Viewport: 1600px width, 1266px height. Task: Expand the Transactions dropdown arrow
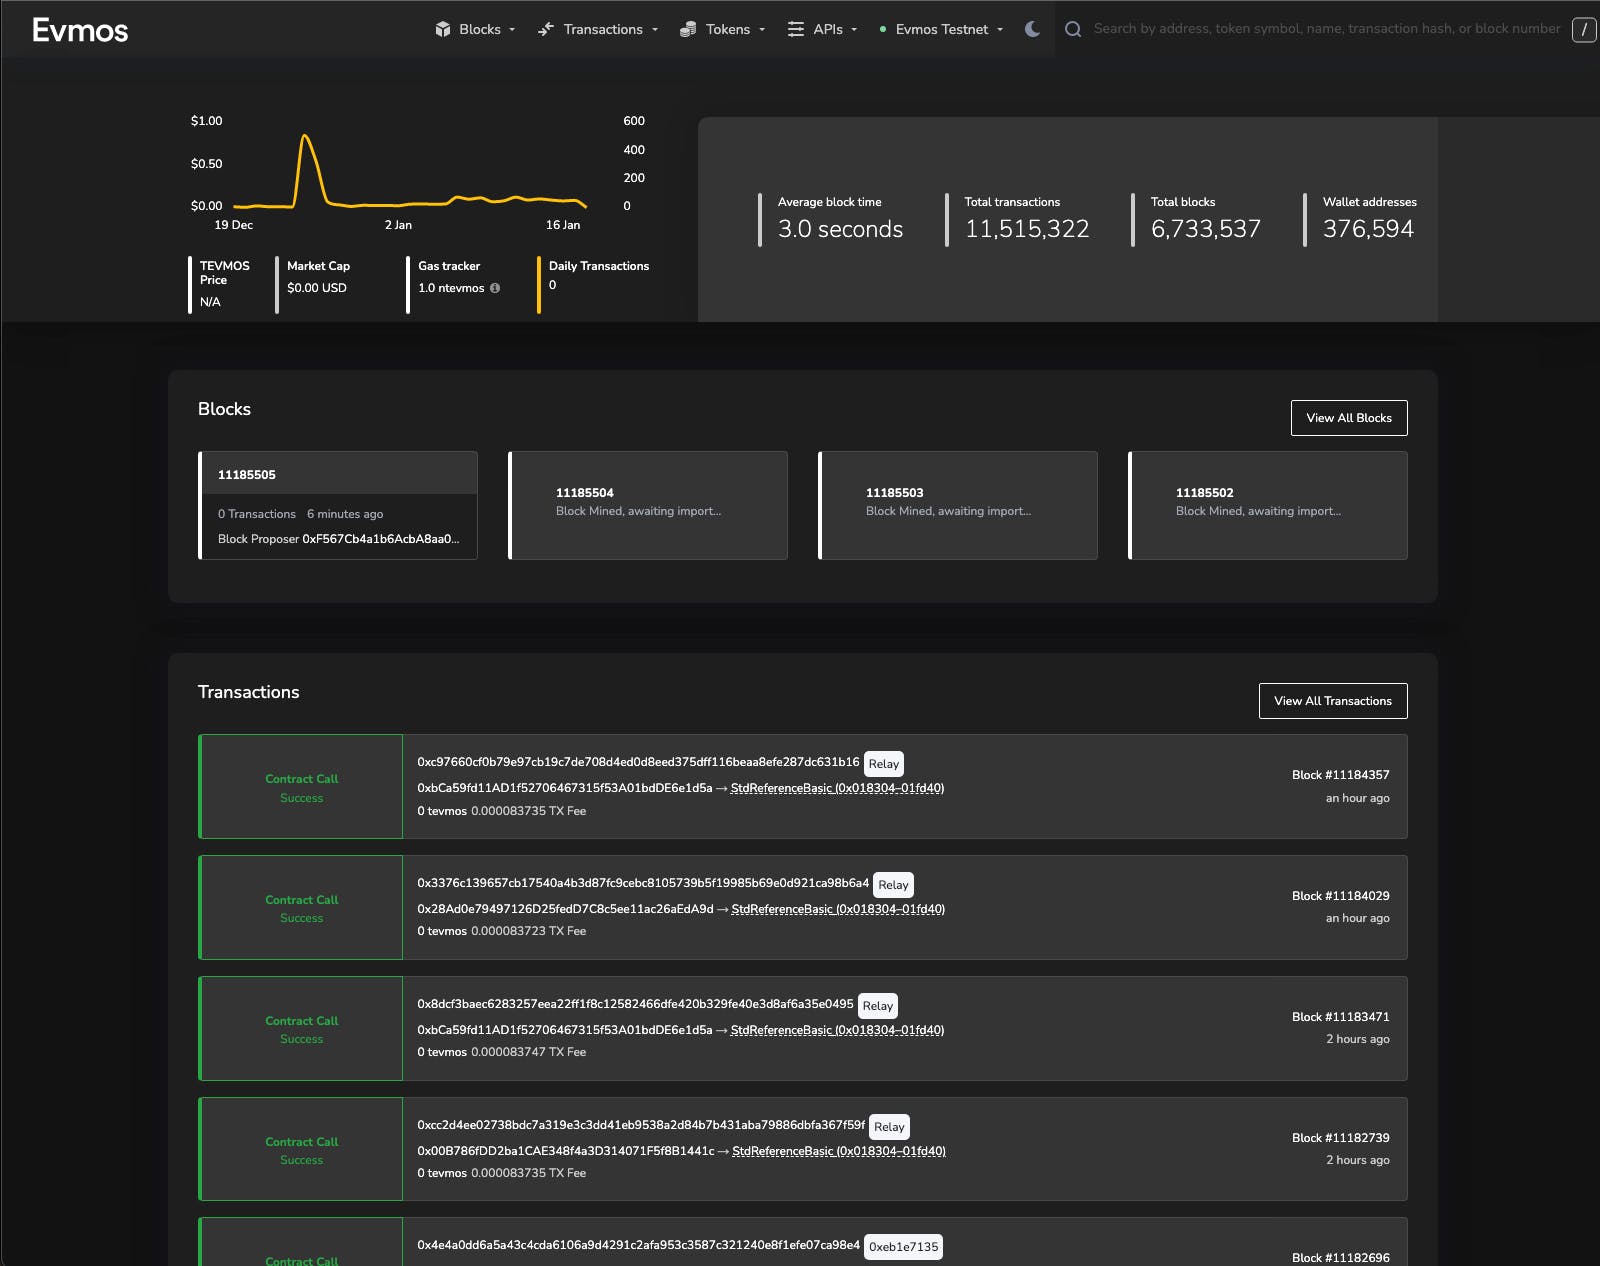point(655,29)
